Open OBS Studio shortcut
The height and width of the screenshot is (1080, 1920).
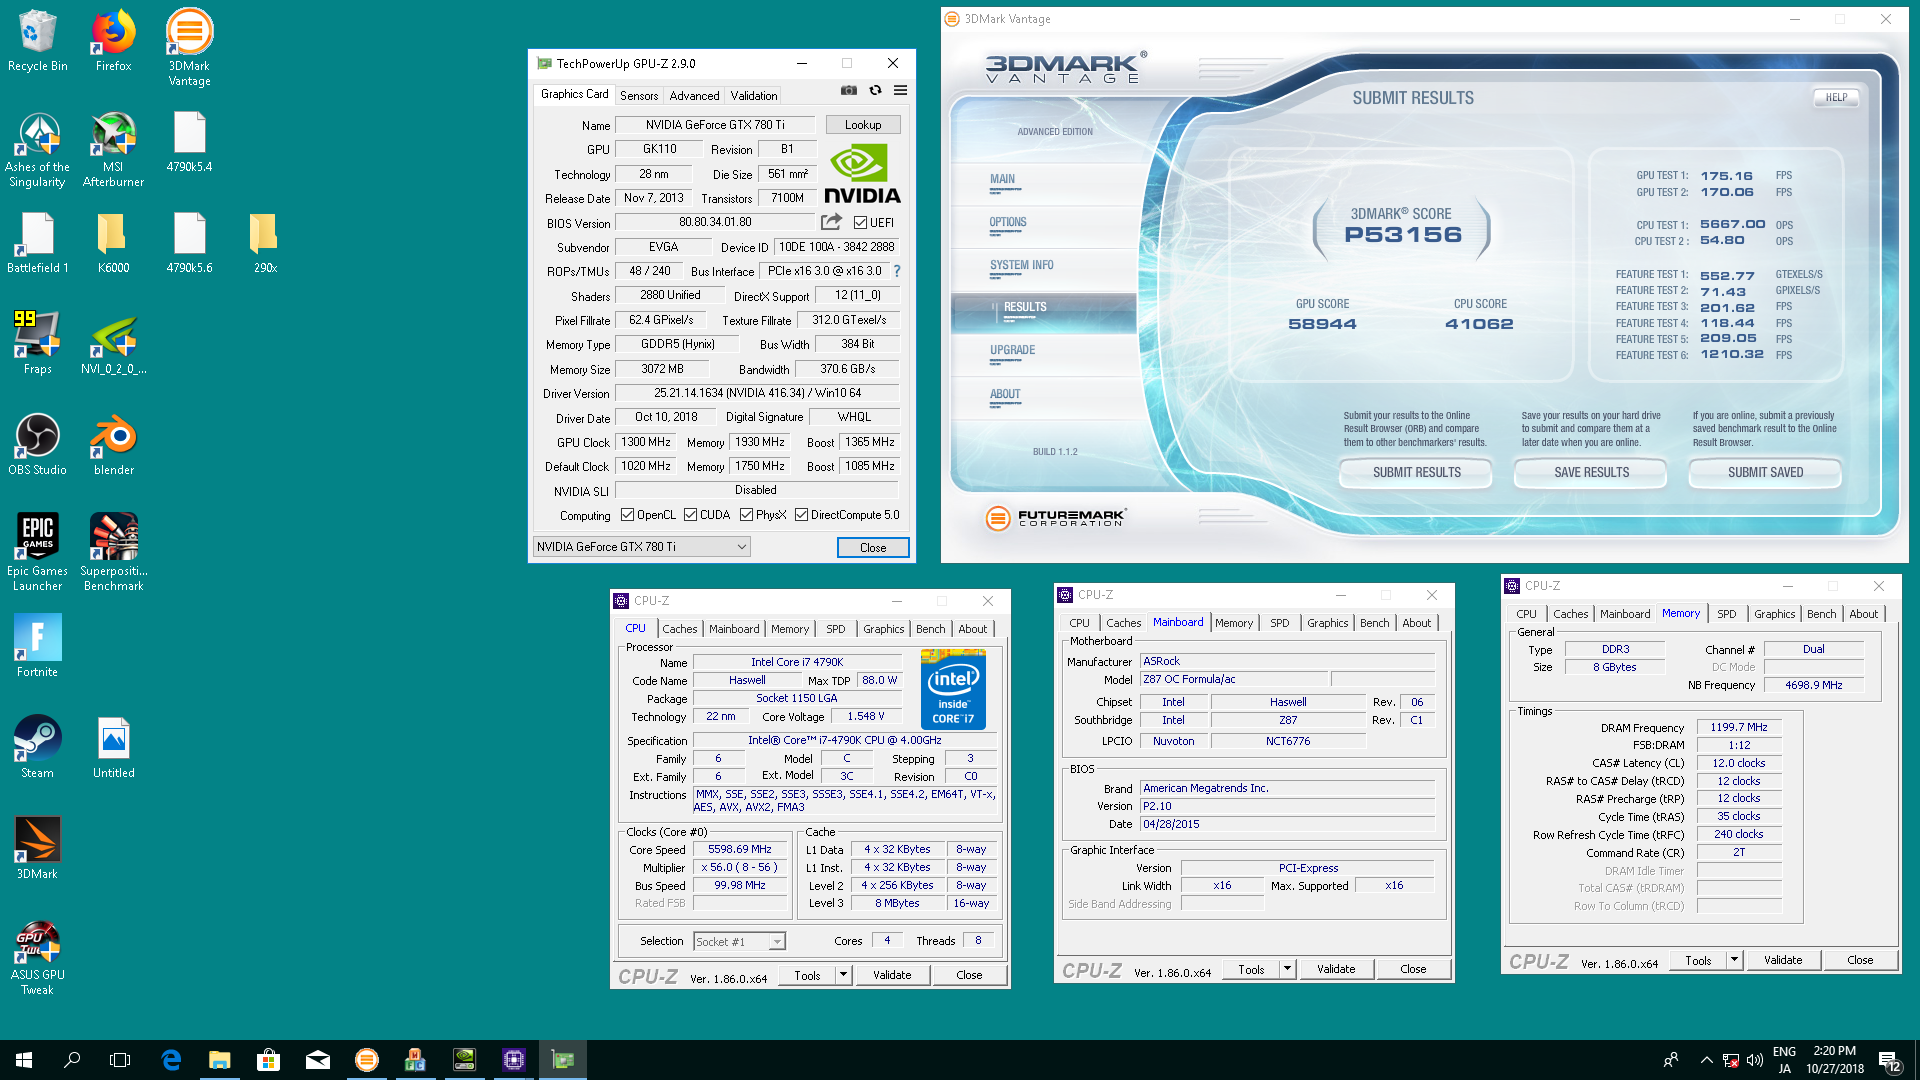37,444
